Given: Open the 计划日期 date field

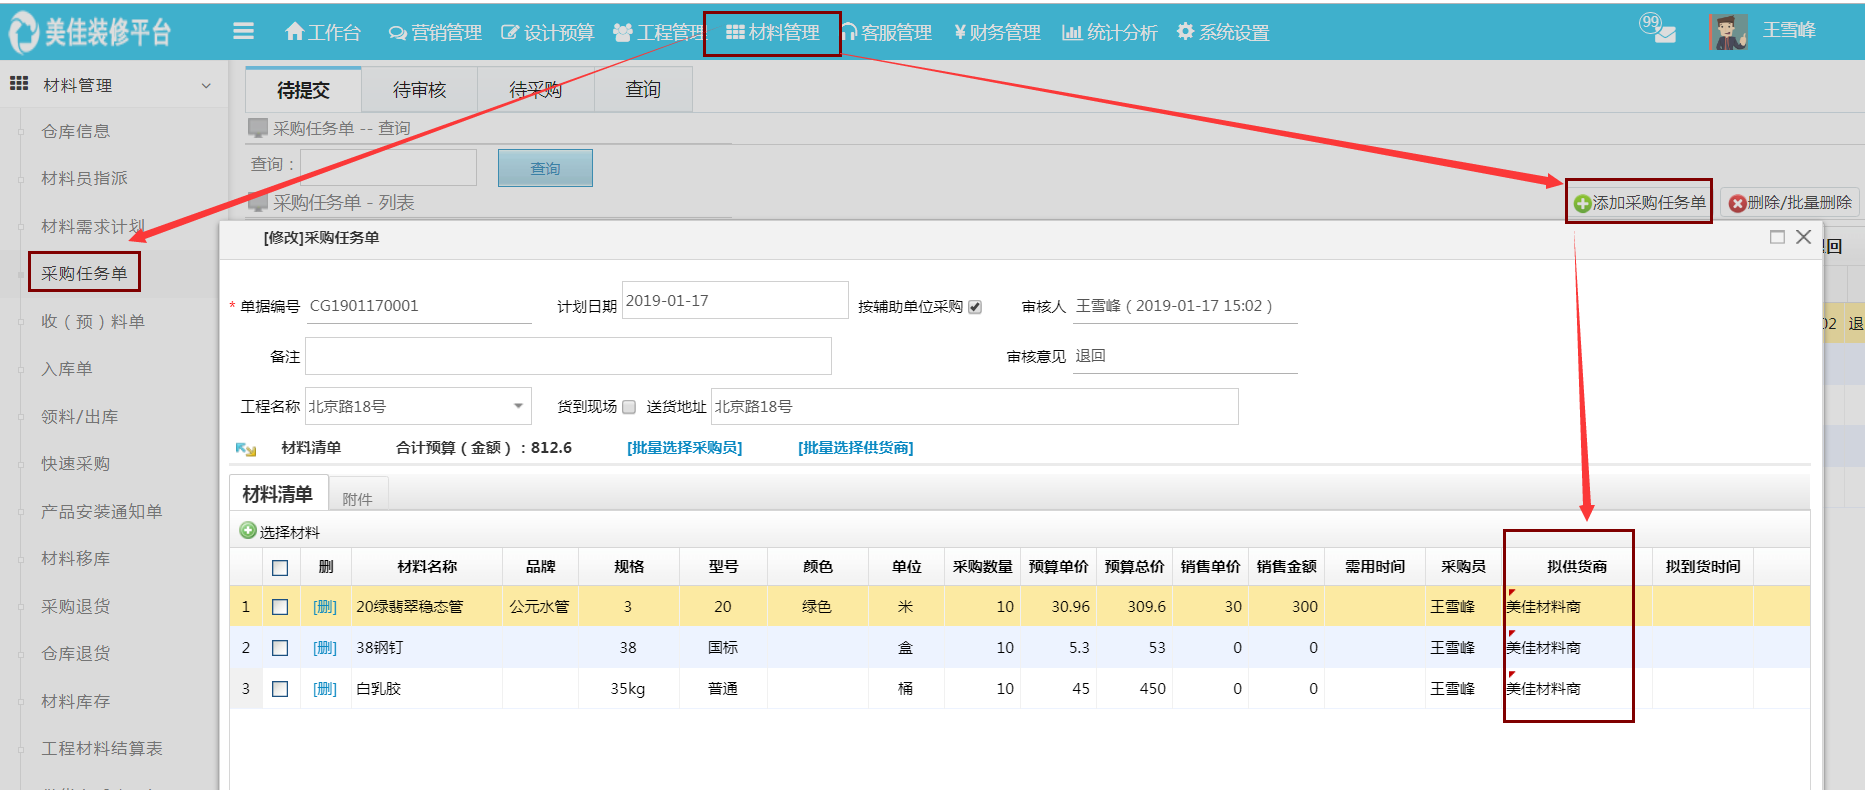Looking at the screenshot, I should click(734, 301).
